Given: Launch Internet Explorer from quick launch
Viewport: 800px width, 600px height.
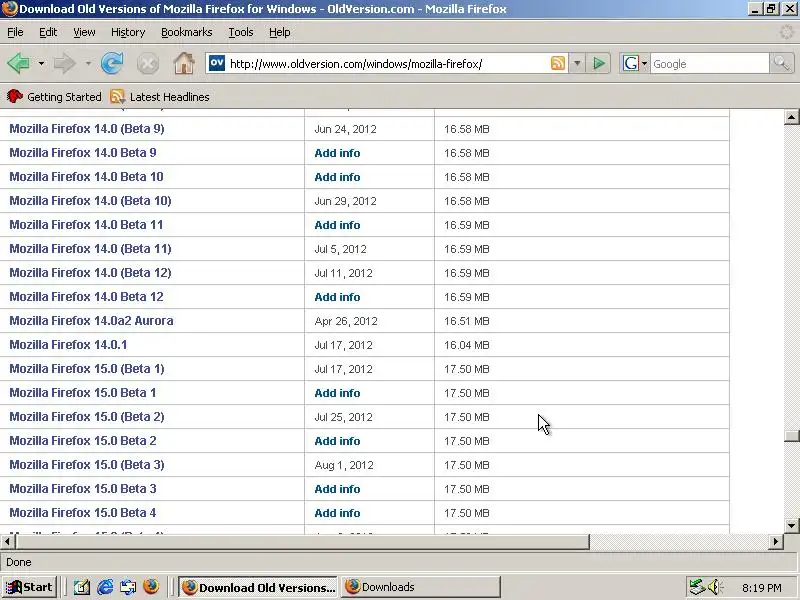Looking at the screenshot, I should click(x=105, y=587).
